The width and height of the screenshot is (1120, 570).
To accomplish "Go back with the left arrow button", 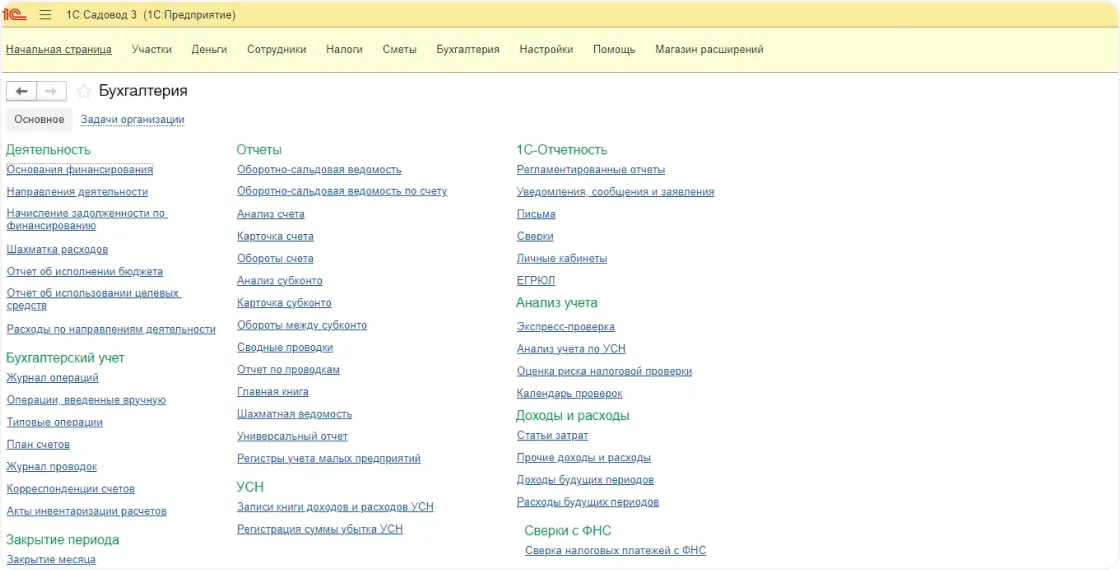I will coord(21,91).
